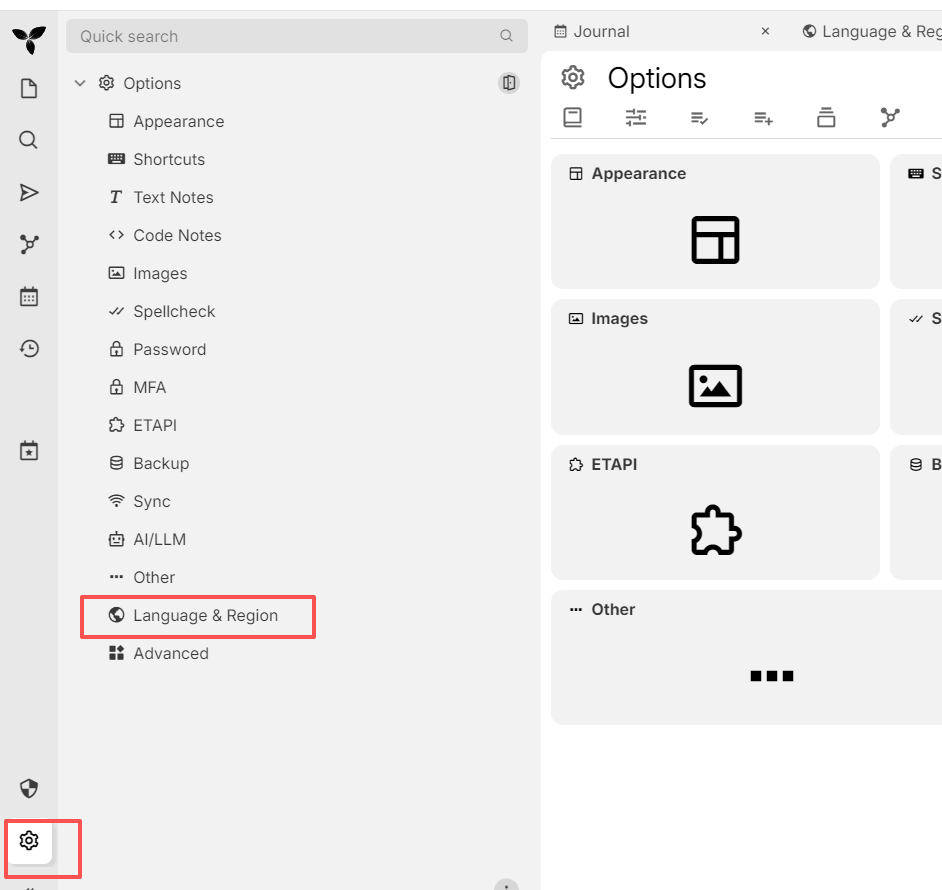Click the jump-to-note arrow icon in launcher

(x=29, y=192)
